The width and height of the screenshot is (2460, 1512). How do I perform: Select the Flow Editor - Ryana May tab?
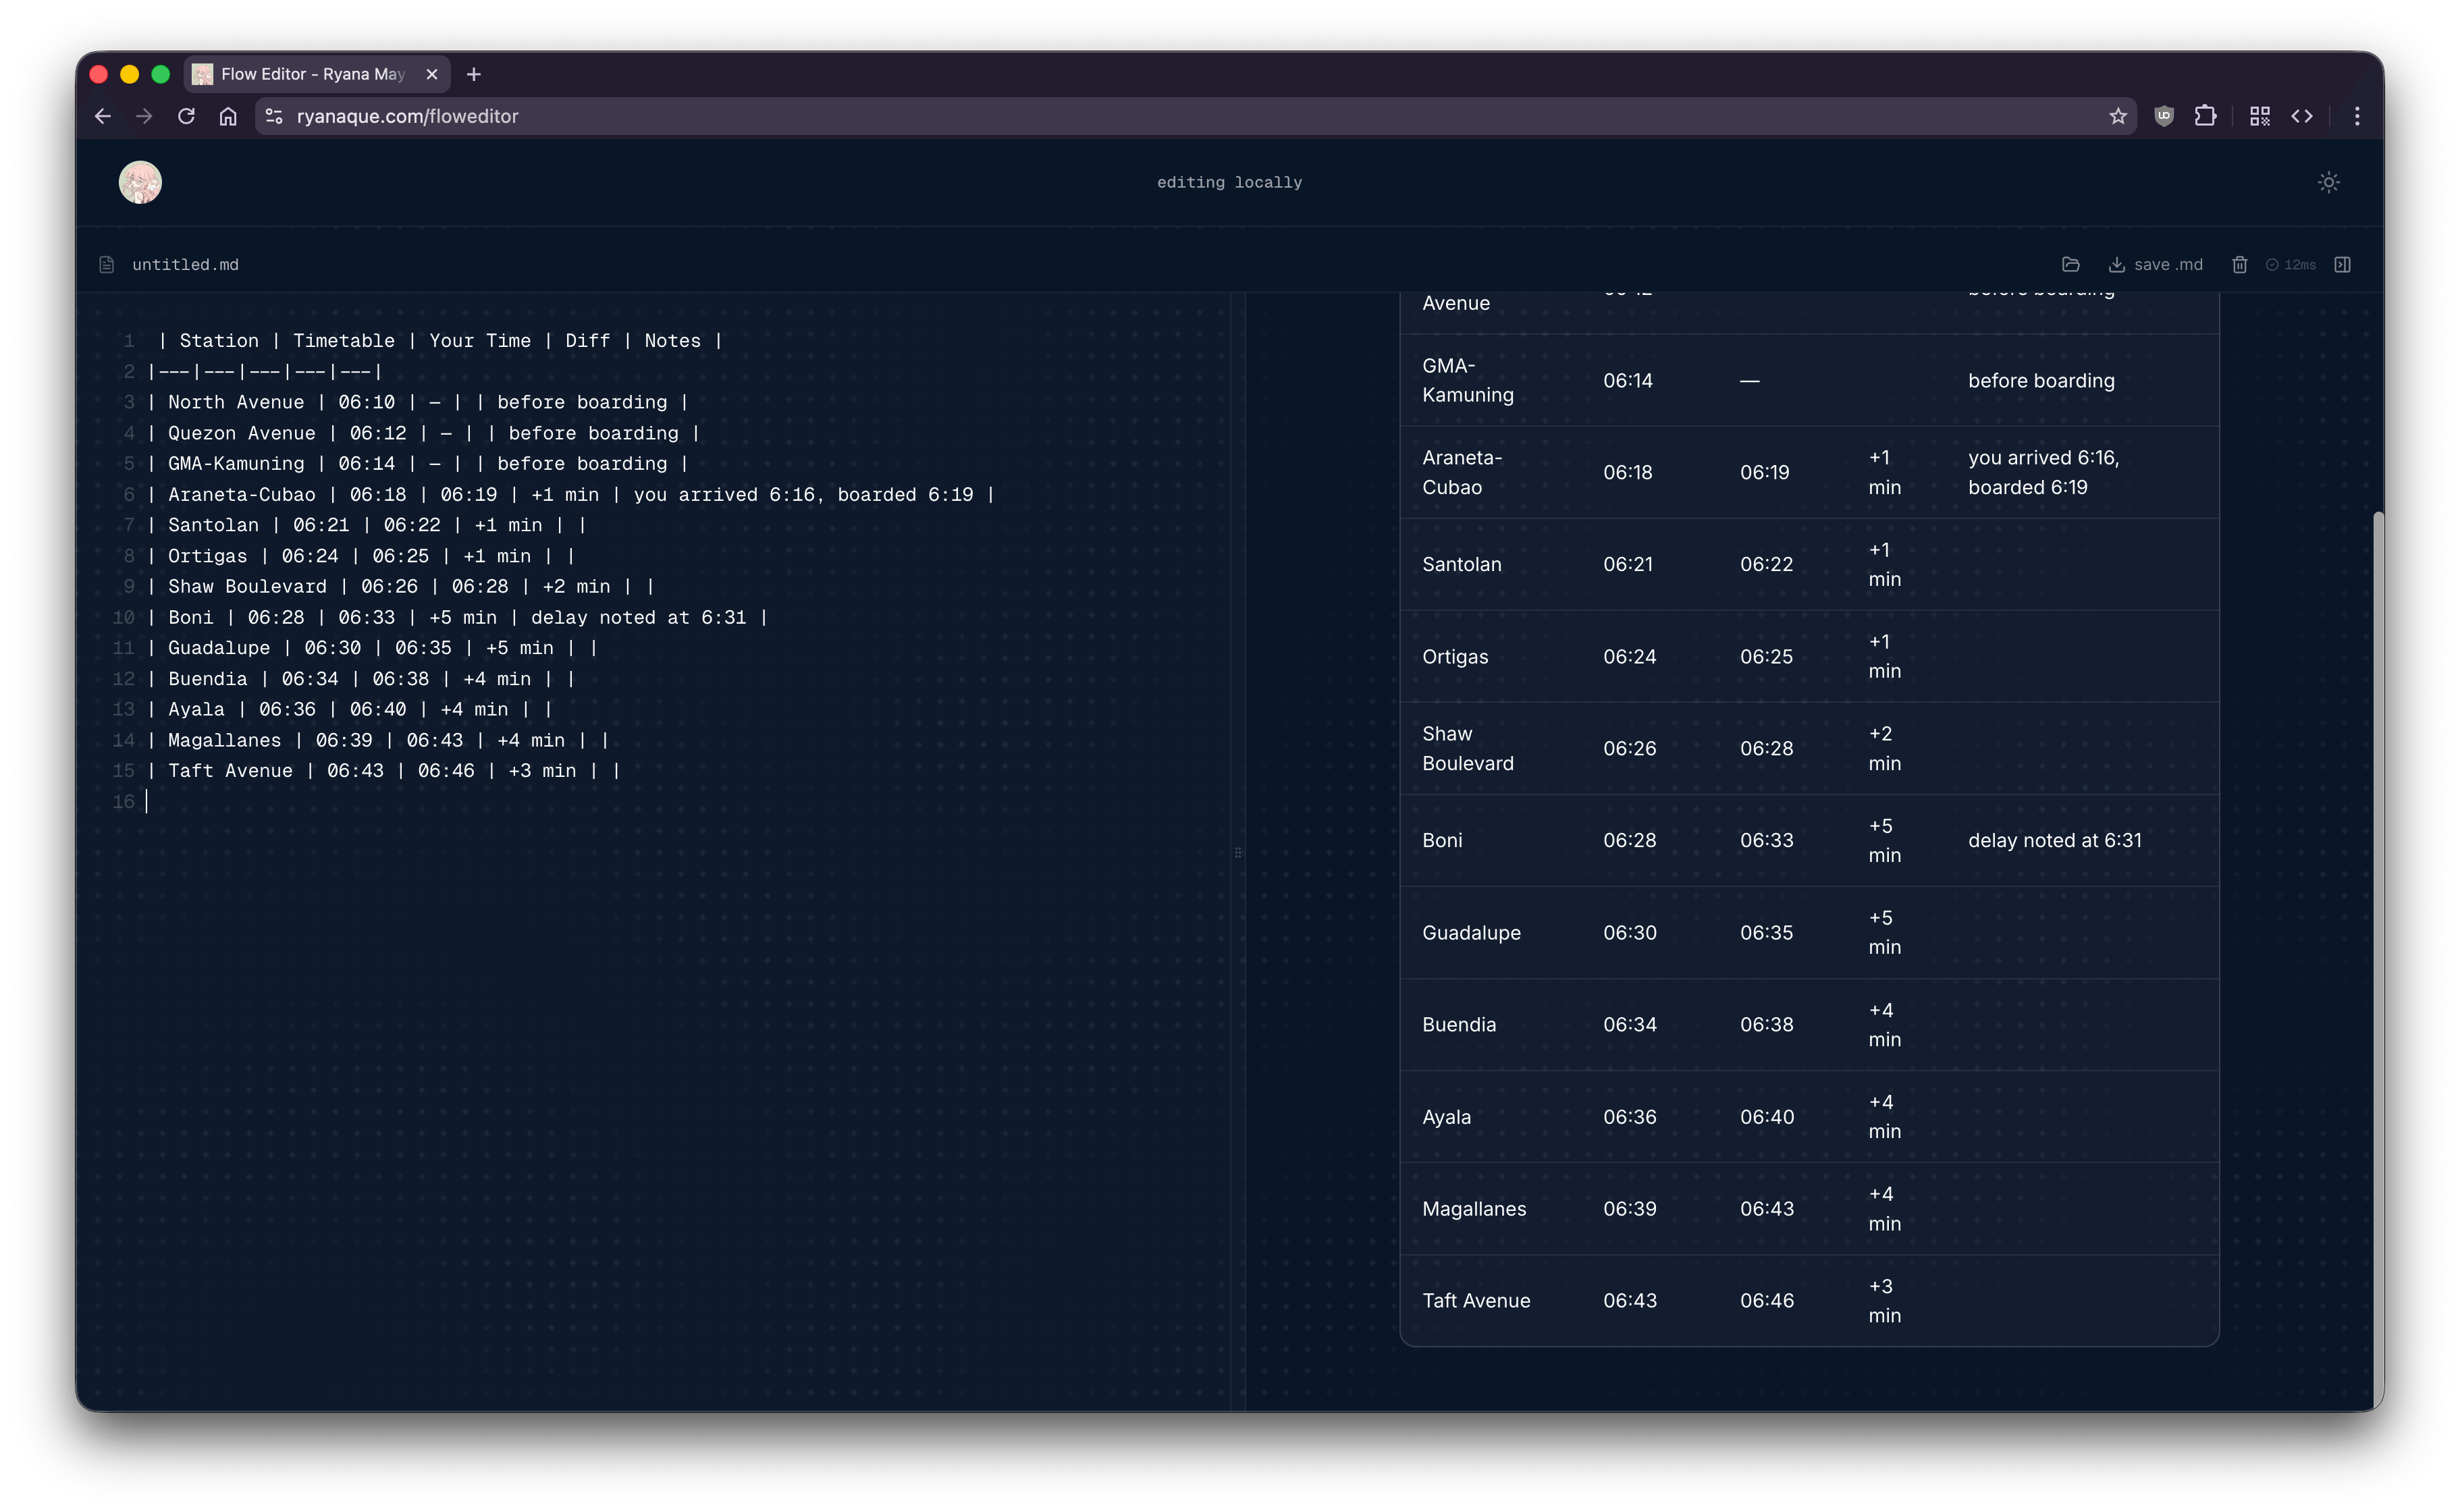tap(316, 74)
